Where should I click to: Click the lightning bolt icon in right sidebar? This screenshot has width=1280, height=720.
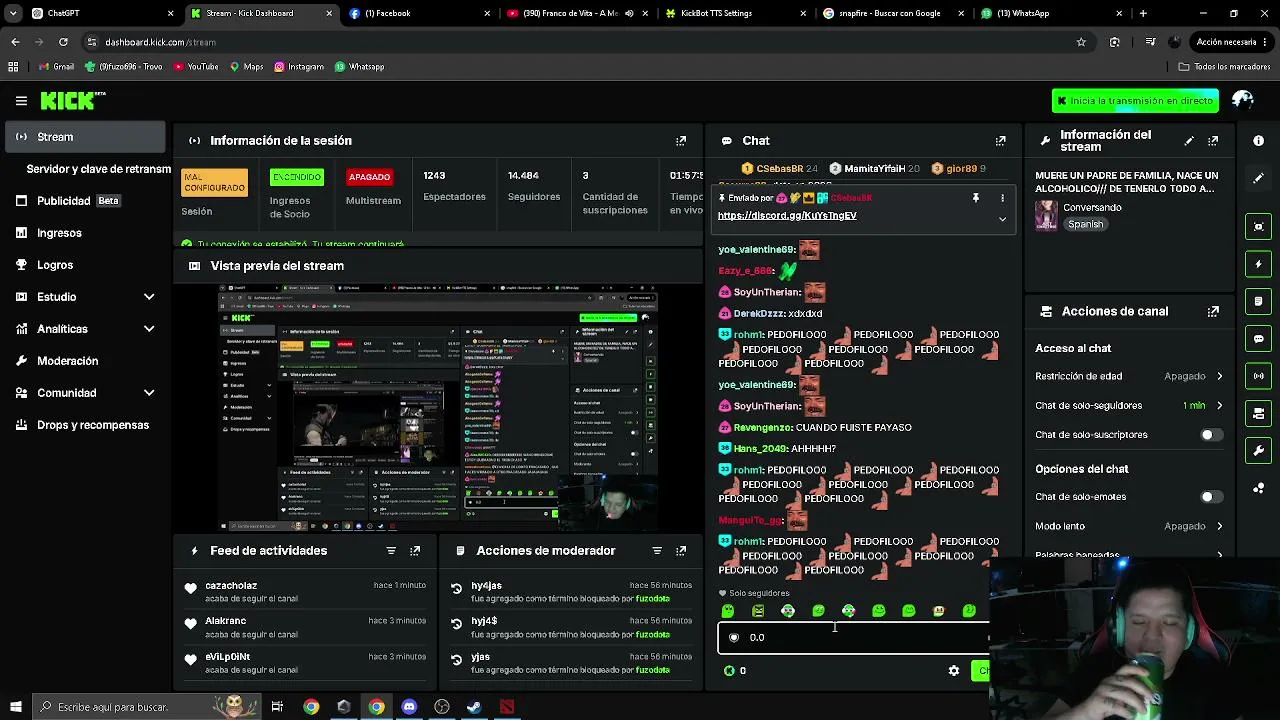(x=1259, y=264)
